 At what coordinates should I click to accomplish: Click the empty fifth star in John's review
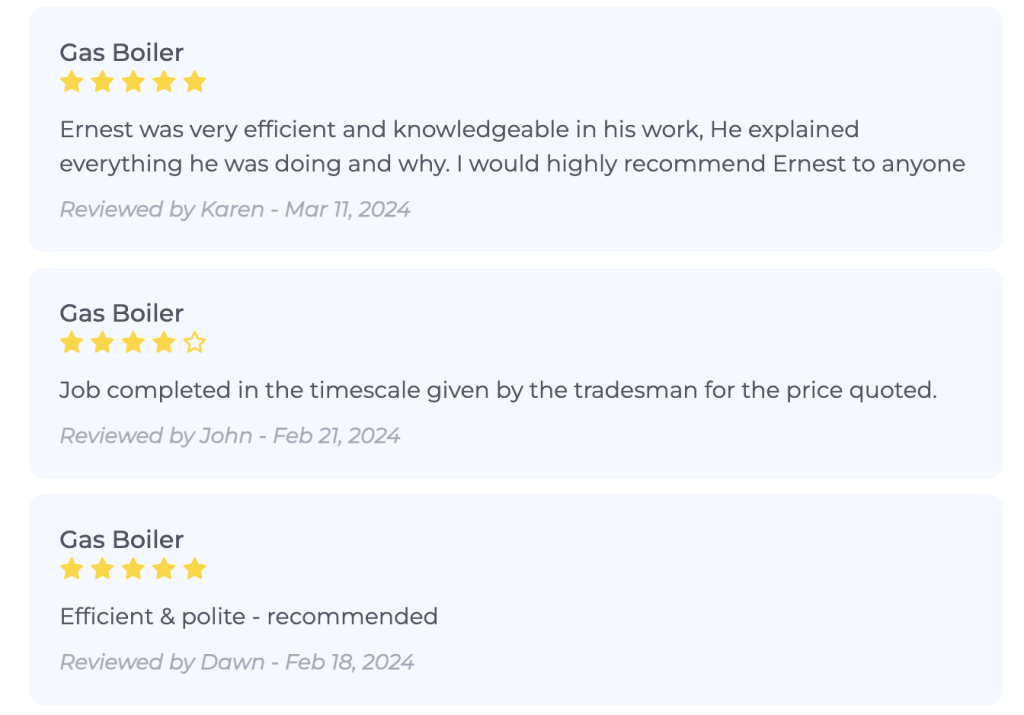point(195,343)
